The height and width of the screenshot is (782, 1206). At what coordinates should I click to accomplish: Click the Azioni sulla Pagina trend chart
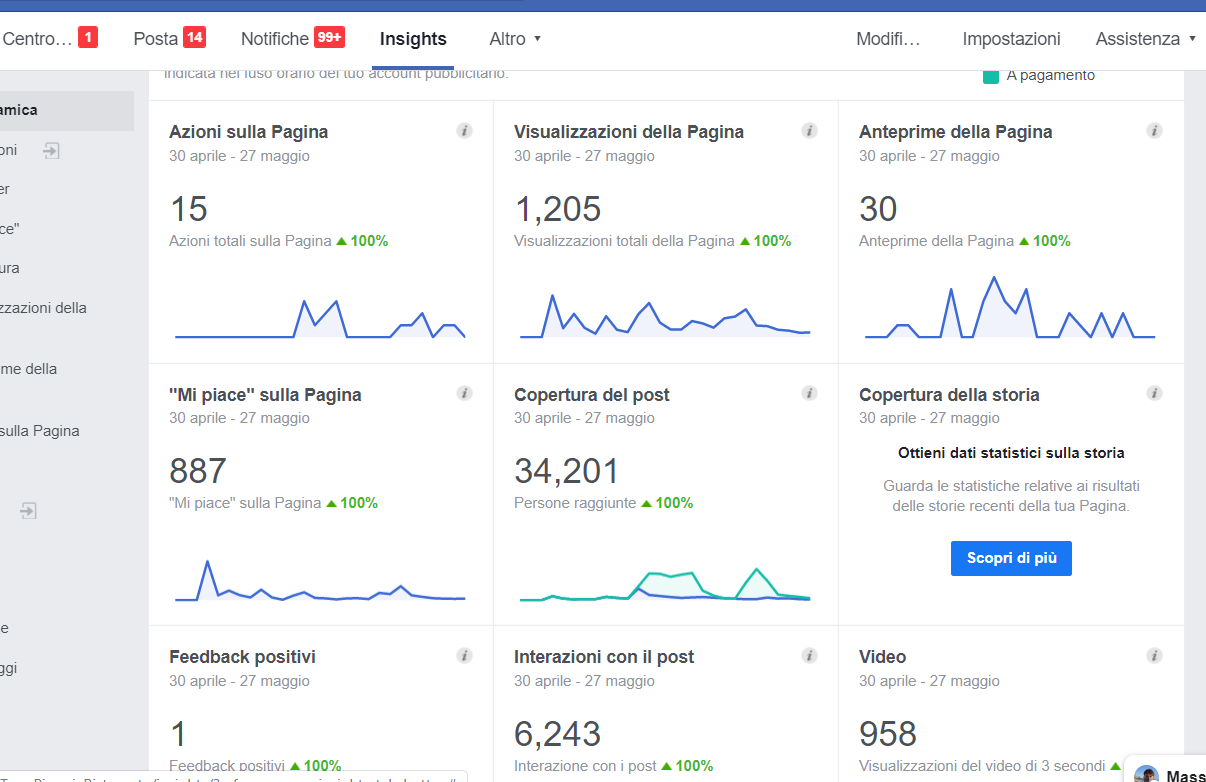tap(320, 319)
